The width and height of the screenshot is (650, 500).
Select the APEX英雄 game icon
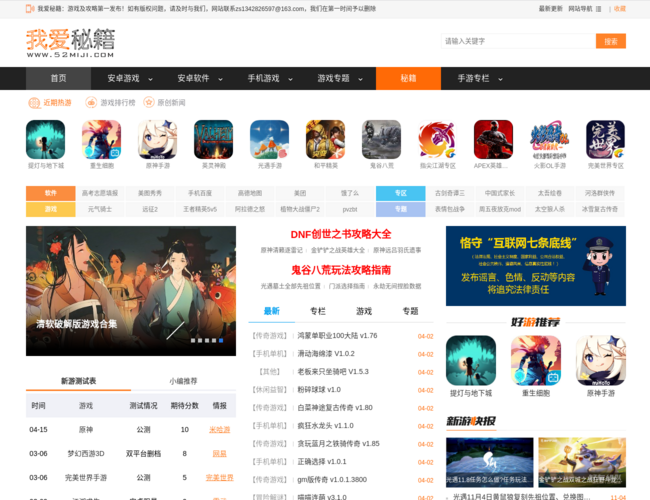pos(493,140)
